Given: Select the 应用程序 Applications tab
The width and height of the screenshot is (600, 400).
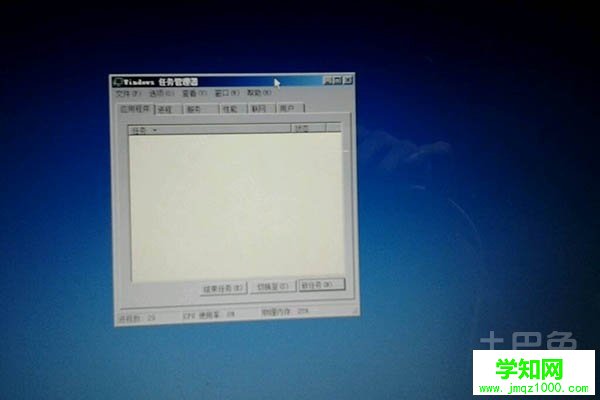Looking at the screenshot, I should coord(135,109).
